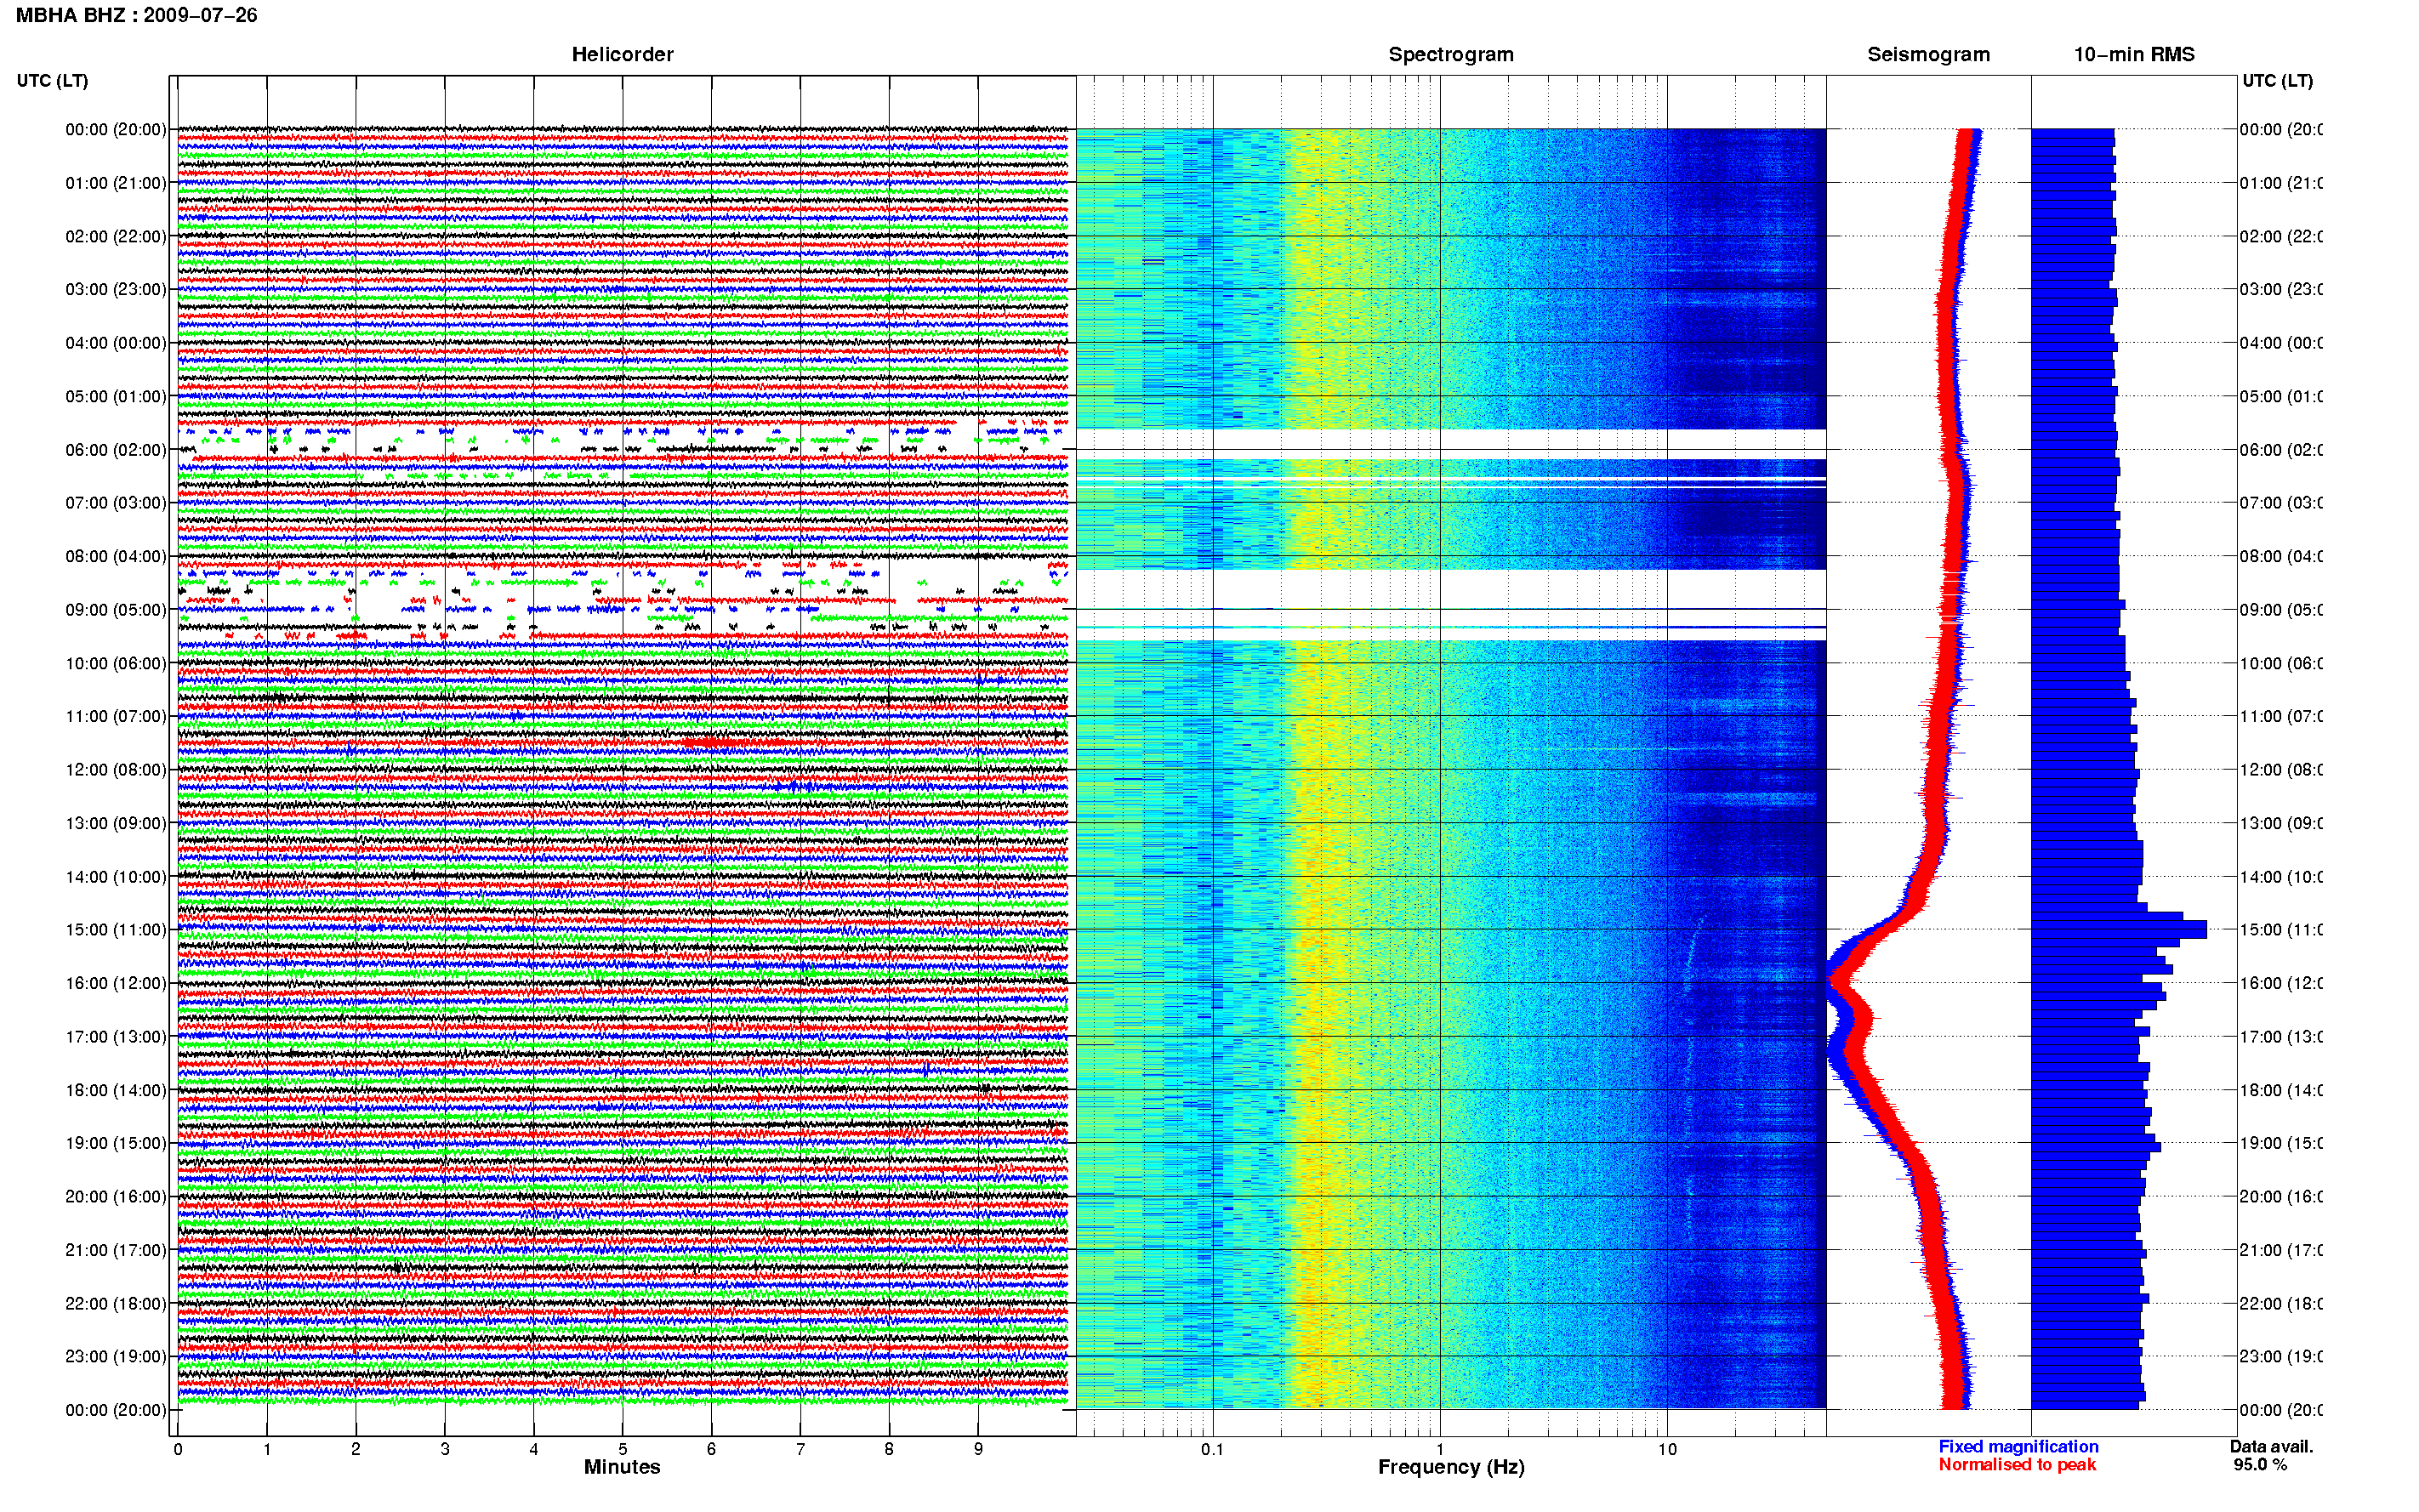Click the Fixed magnification legend entry

(x=2018, y=1446)
